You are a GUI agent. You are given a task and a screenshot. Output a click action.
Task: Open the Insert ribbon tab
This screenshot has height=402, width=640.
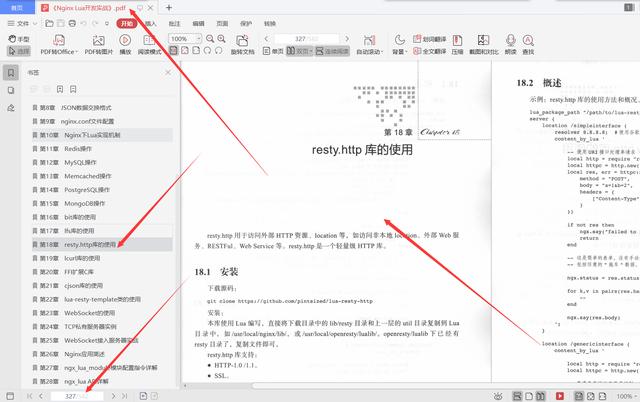coord(151,24)
